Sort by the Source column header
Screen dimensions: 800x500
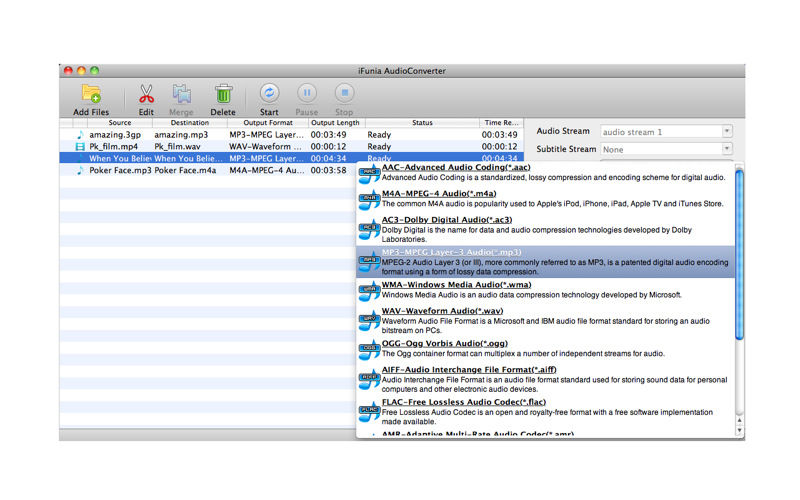(120, 123)
